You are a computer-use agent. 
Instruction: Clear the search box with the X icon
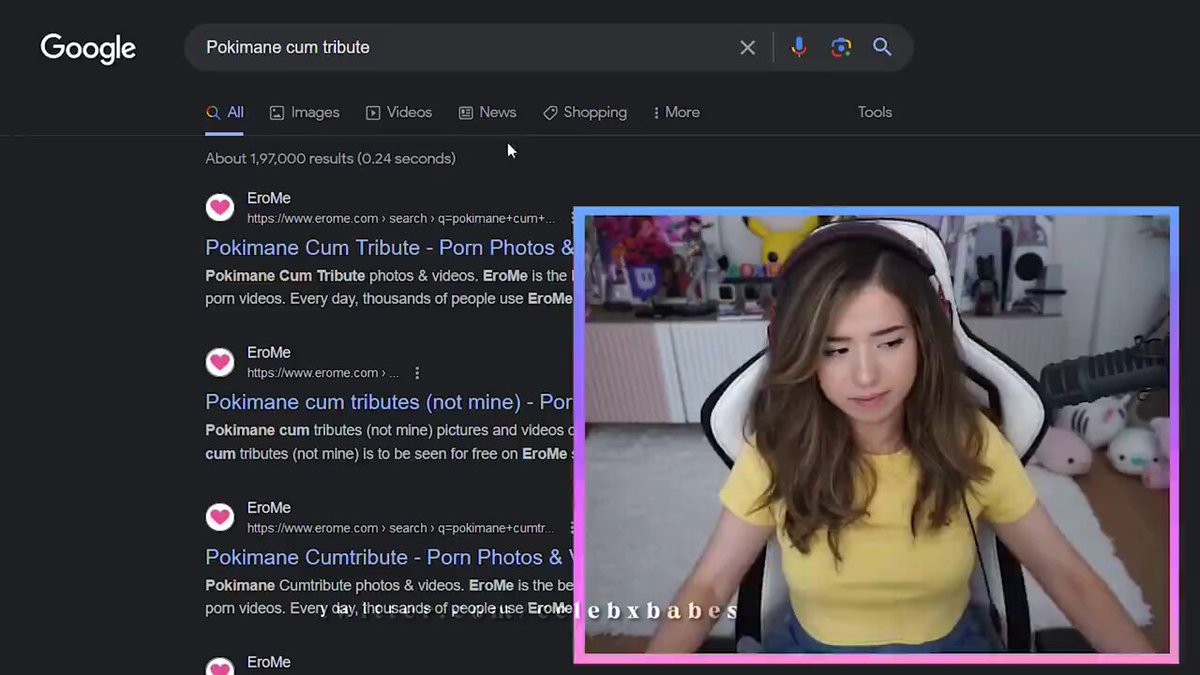coord(747,47)
